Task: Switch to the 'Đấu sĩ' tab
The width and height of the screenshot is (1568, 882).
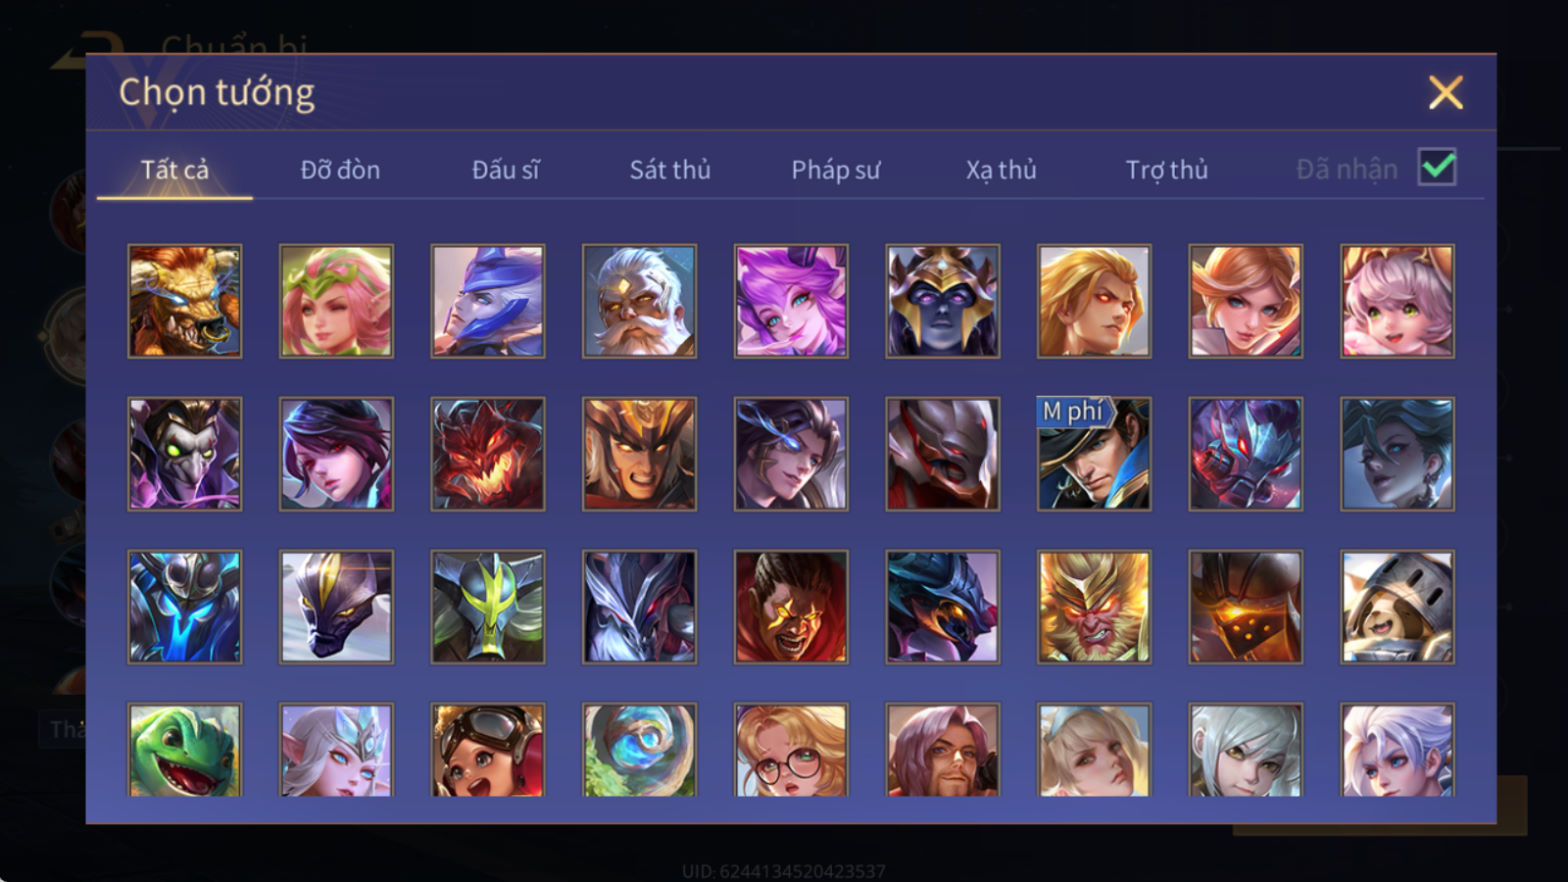Action: tap(505, 170)
